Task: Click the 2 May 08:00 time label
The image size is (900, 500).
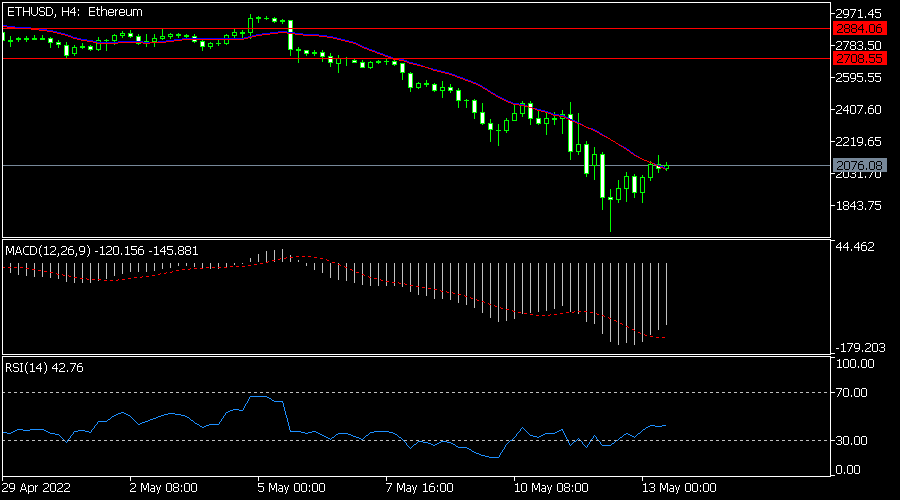Action: (164, 488)
